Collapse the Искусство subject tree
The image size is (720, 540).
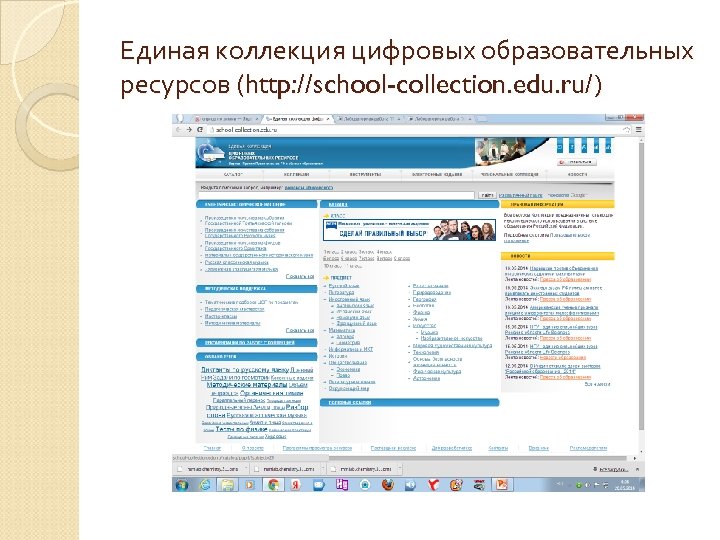coord(409,326)
